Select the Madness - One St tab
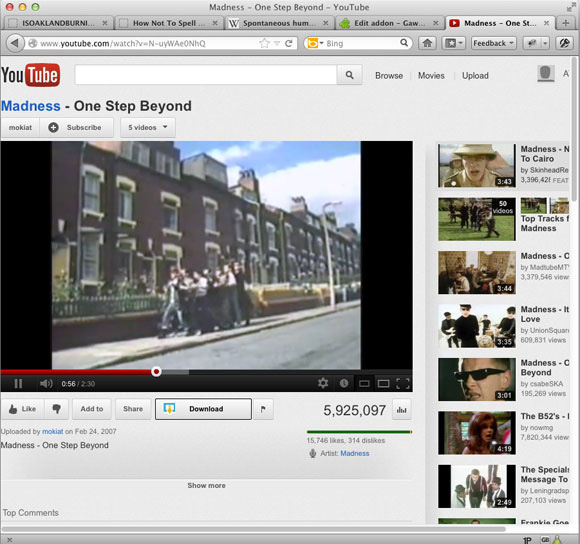This screenshot has height=544, width=580. pos(500,23)
